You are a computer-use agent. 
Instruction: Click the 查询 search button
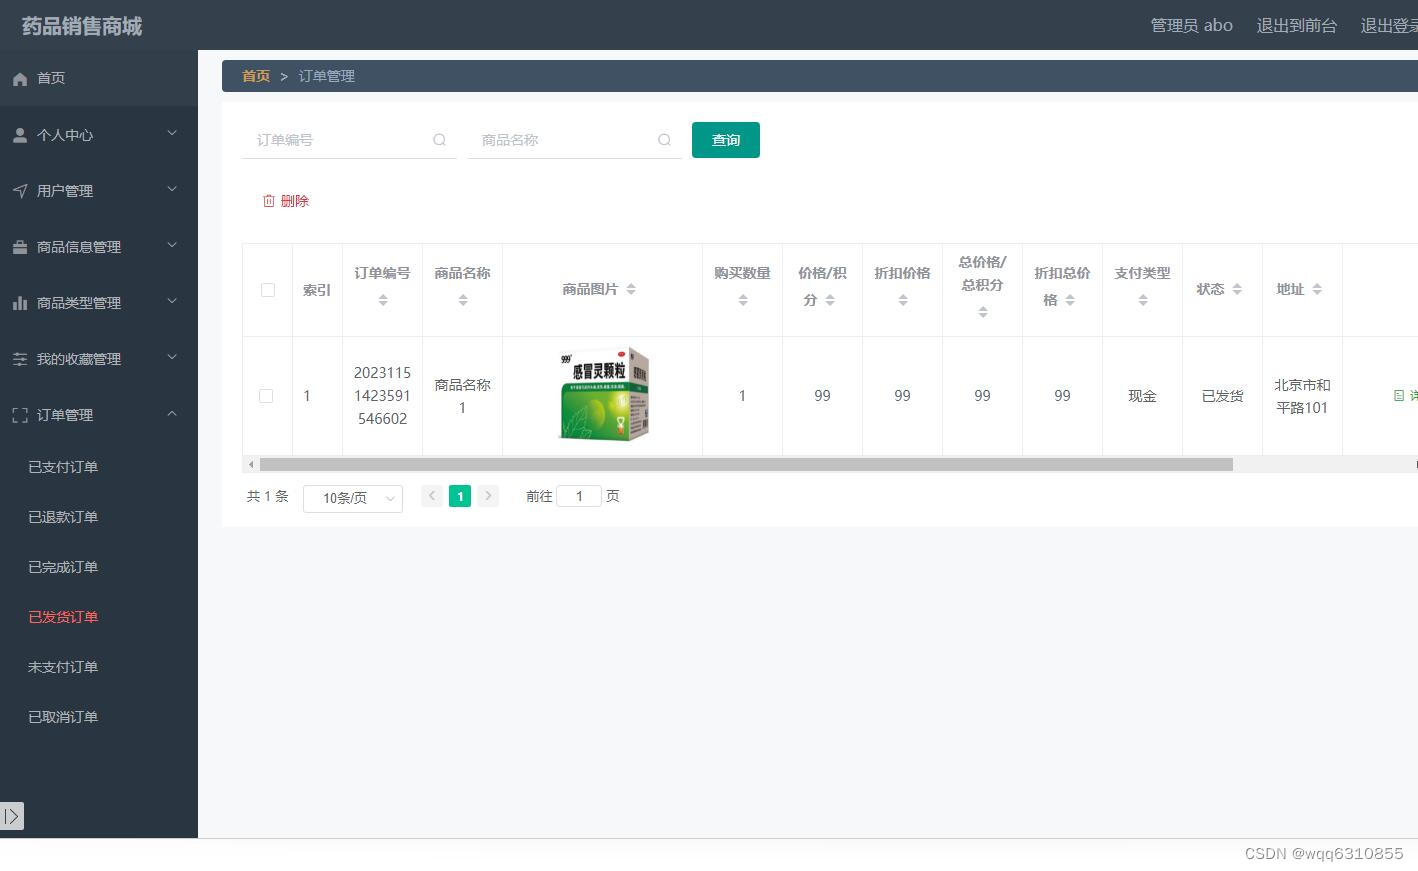pos(726,140)
